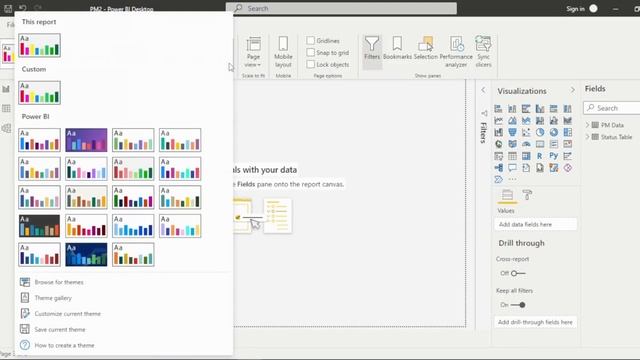Insert a matrix visual
The height and width of the screenshot is (360, 640).
click(526, 156)
